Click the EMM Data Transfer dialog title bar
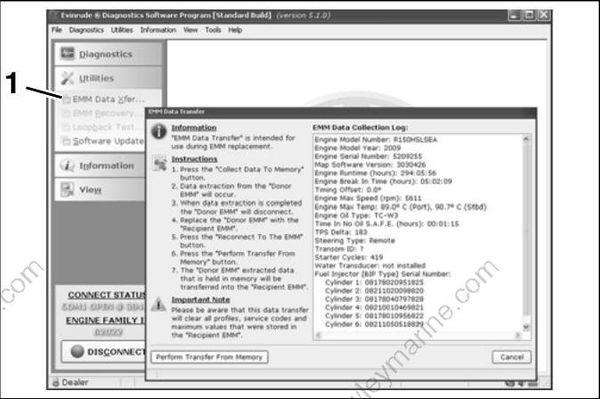 click(341, 112)
